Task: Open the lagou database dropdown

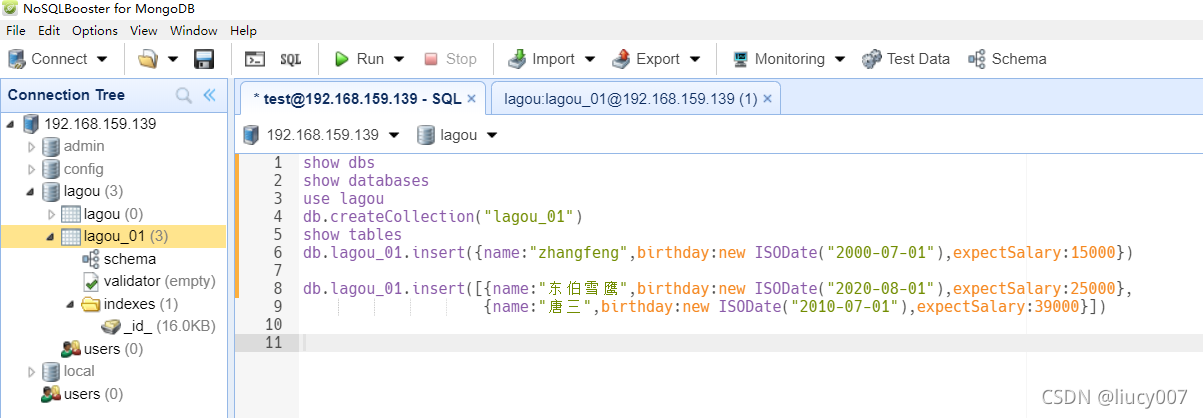Action: click(492, 135)
